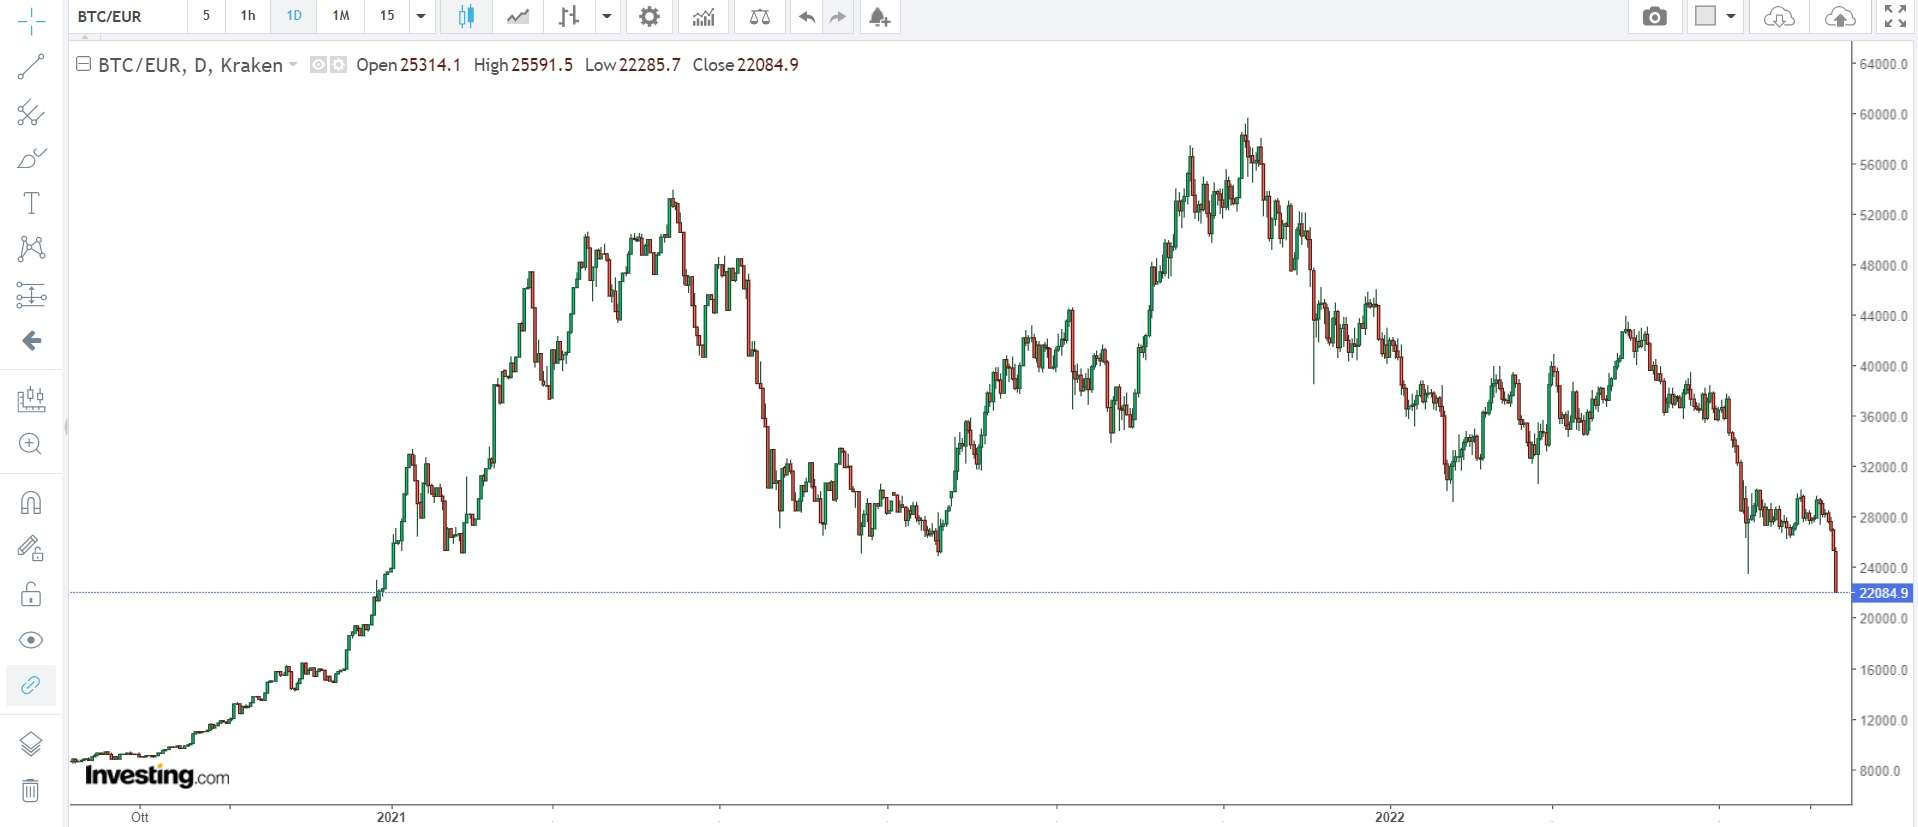Hide all drawings with the eye icon
The height and width of the screenshot is (827, 1918).
coord(31,640)
